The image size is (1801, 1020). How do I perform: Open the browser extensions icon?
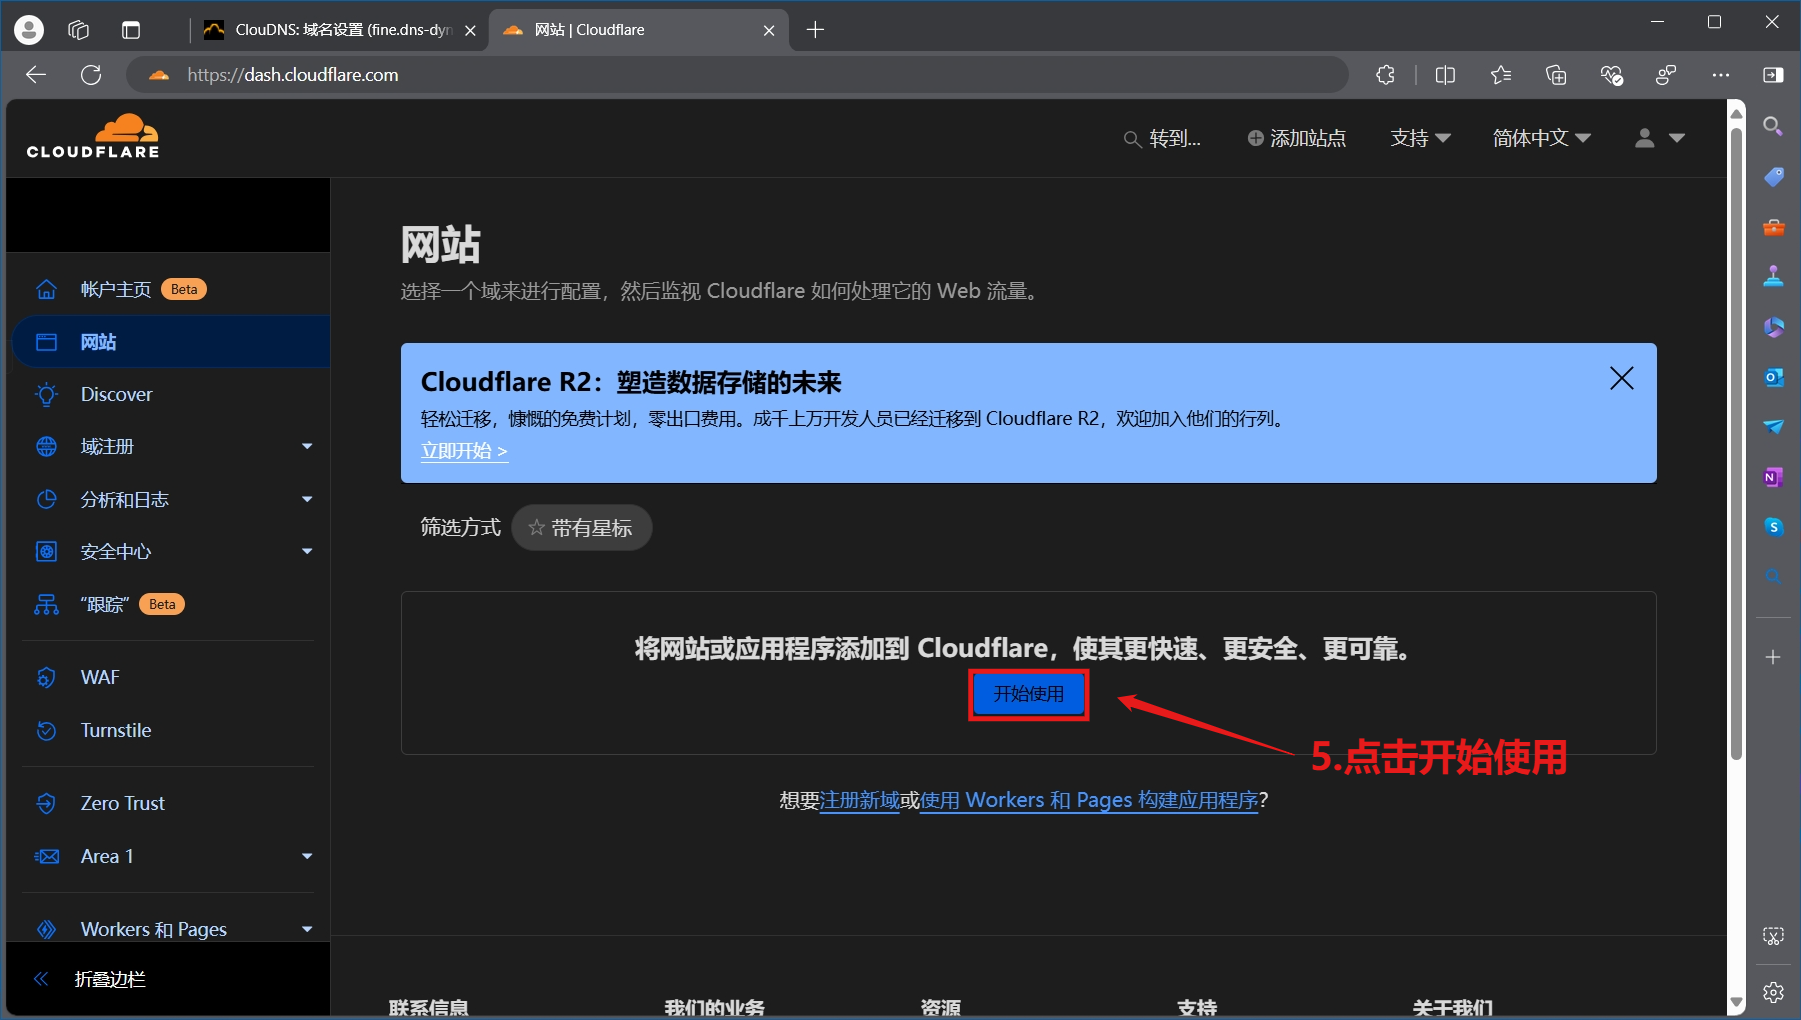1385,75
